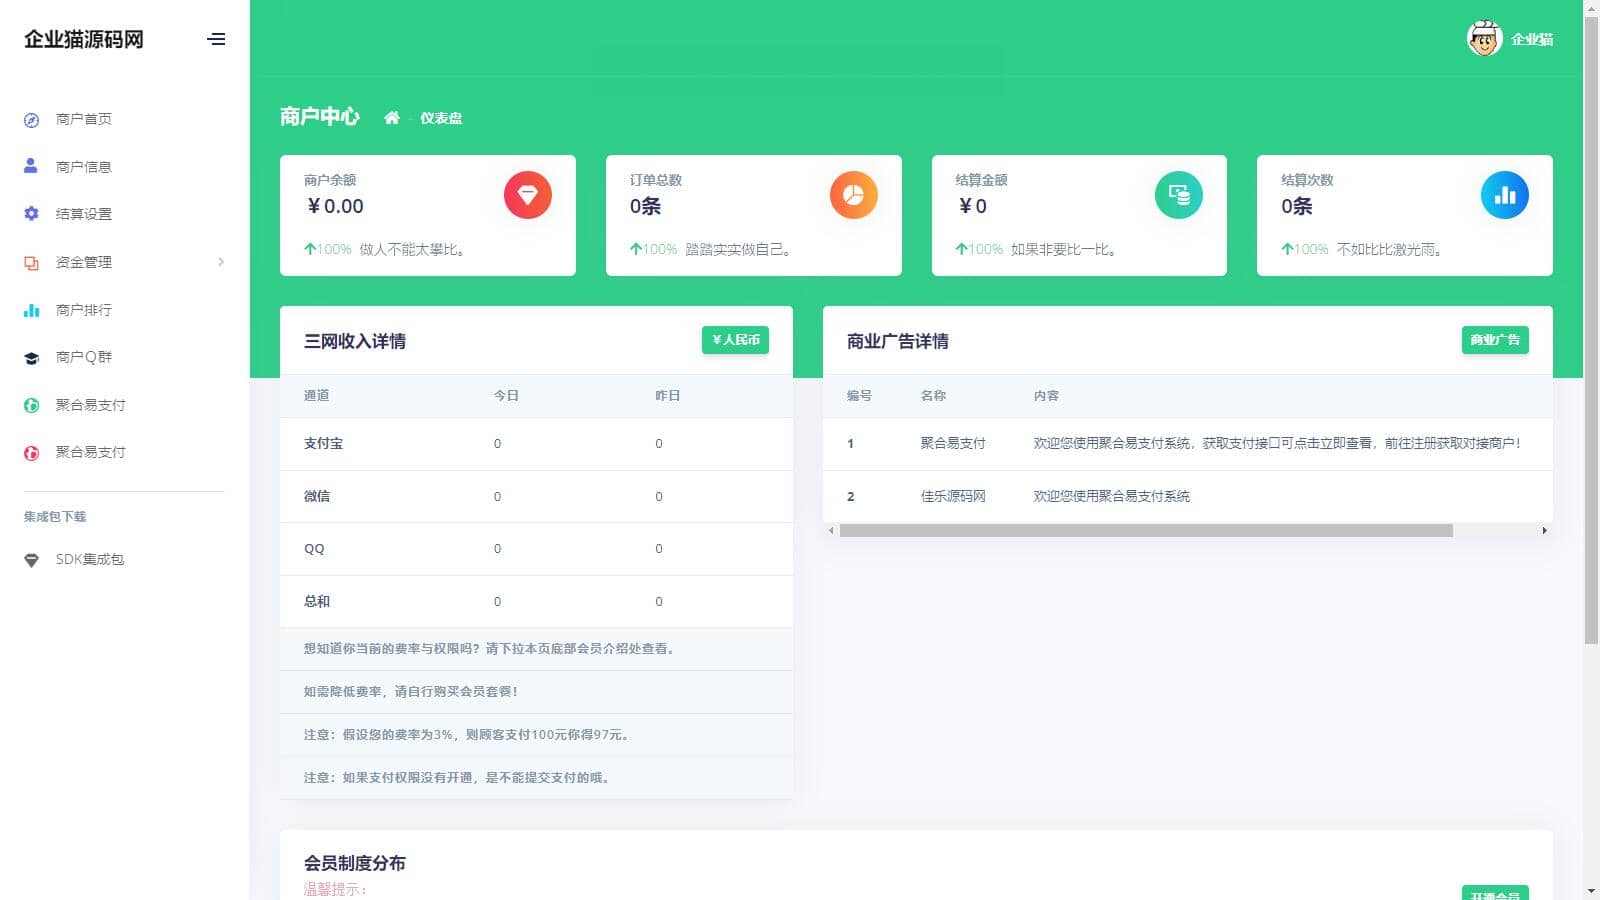
Task: Click the 名称 column header
Action: [933, 396]
